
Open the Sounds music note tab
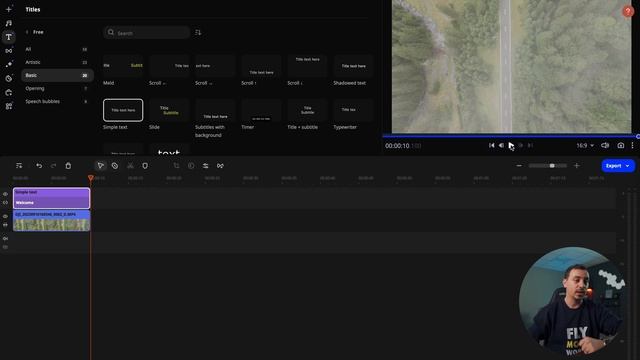pos(9,23)
